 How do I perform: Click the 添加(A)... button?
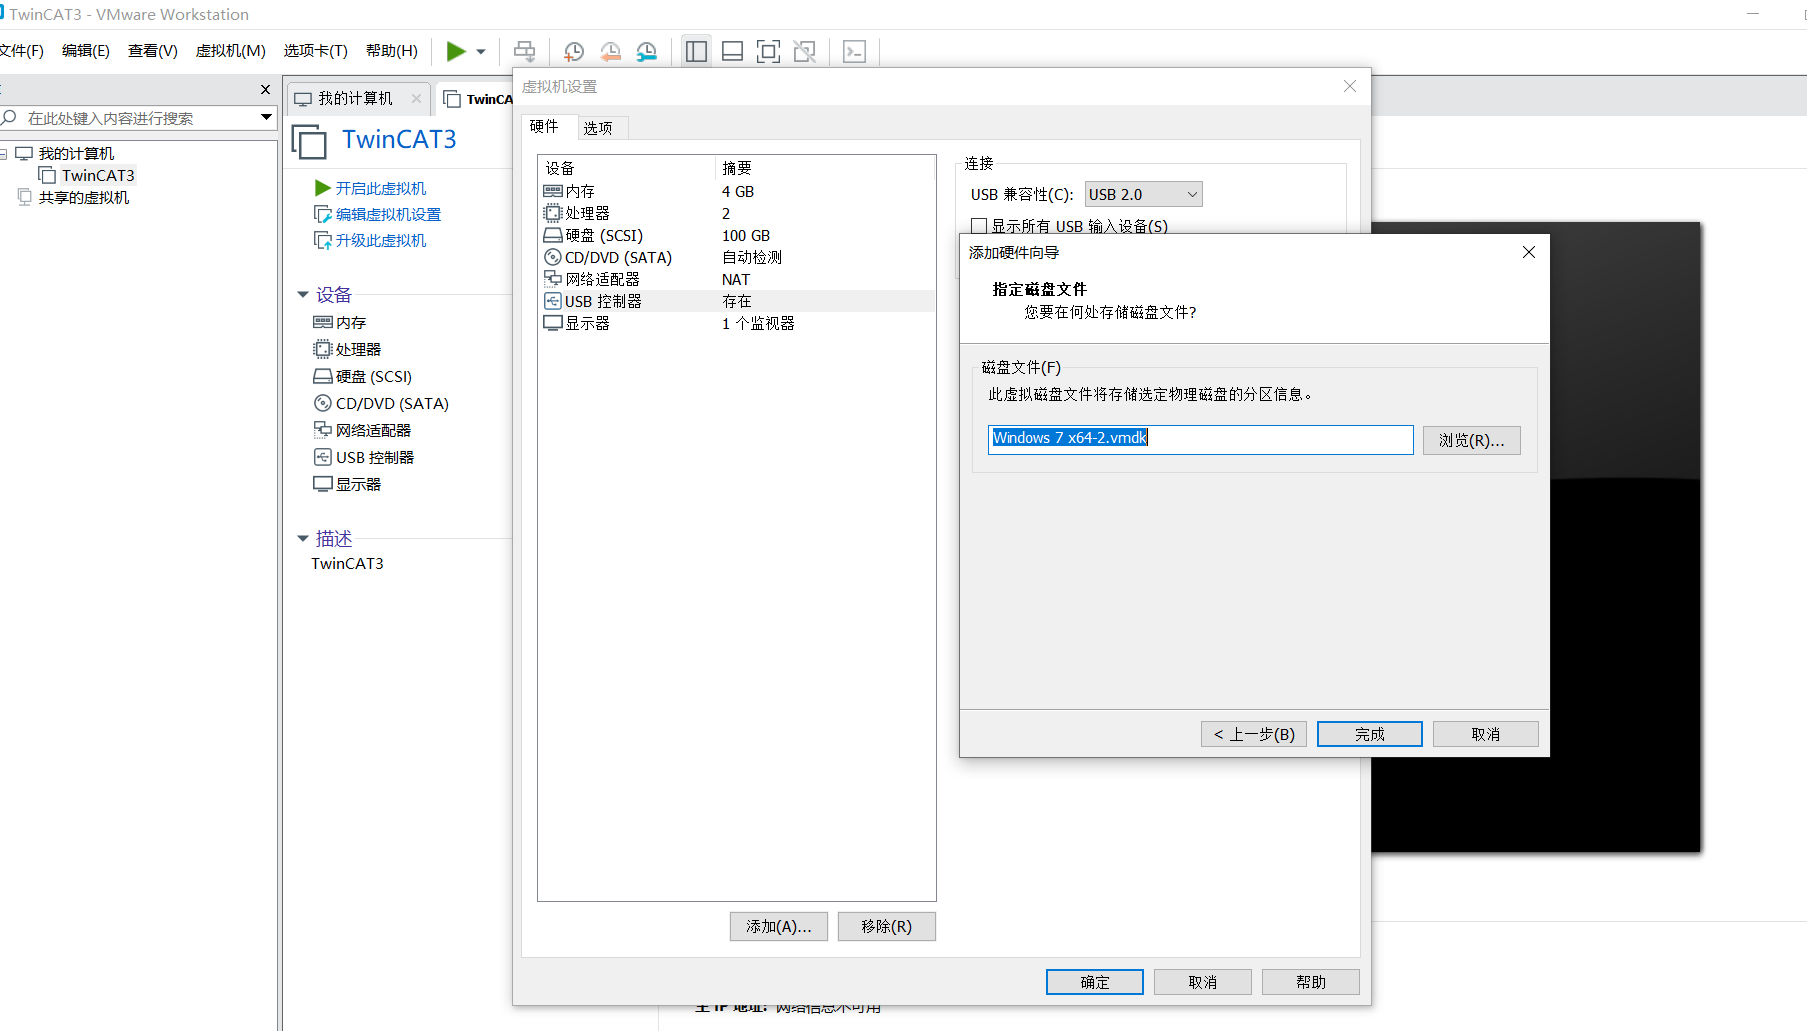point(778,926)
